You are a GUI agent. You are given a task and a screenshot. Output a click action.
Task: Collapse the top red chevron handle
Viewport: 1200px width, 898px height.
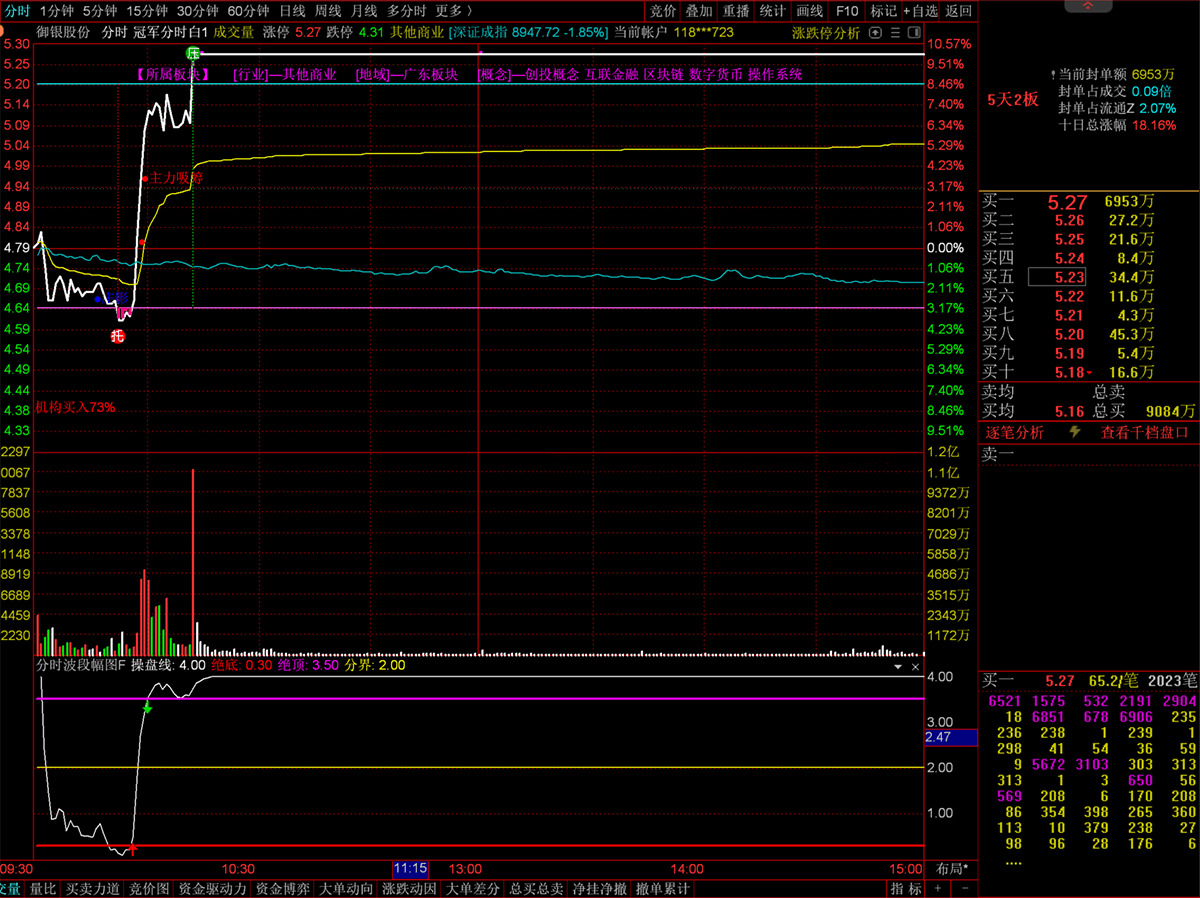click(x=1088, y=7)
